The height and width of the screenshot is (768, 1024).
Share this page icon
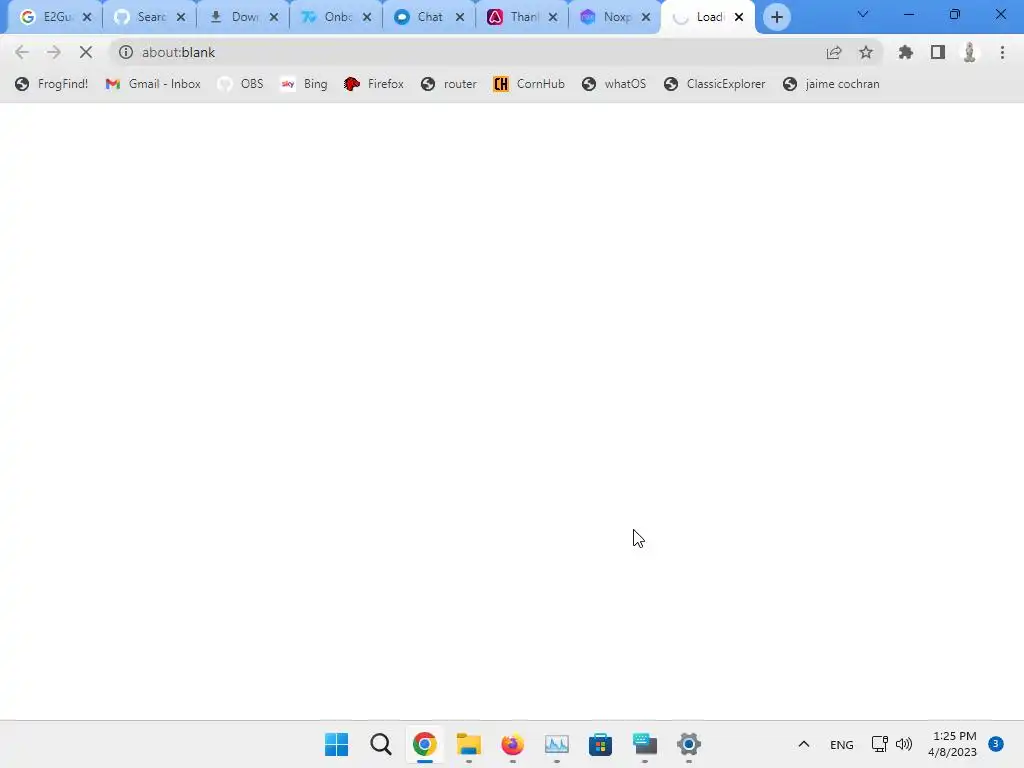[834, 52]
